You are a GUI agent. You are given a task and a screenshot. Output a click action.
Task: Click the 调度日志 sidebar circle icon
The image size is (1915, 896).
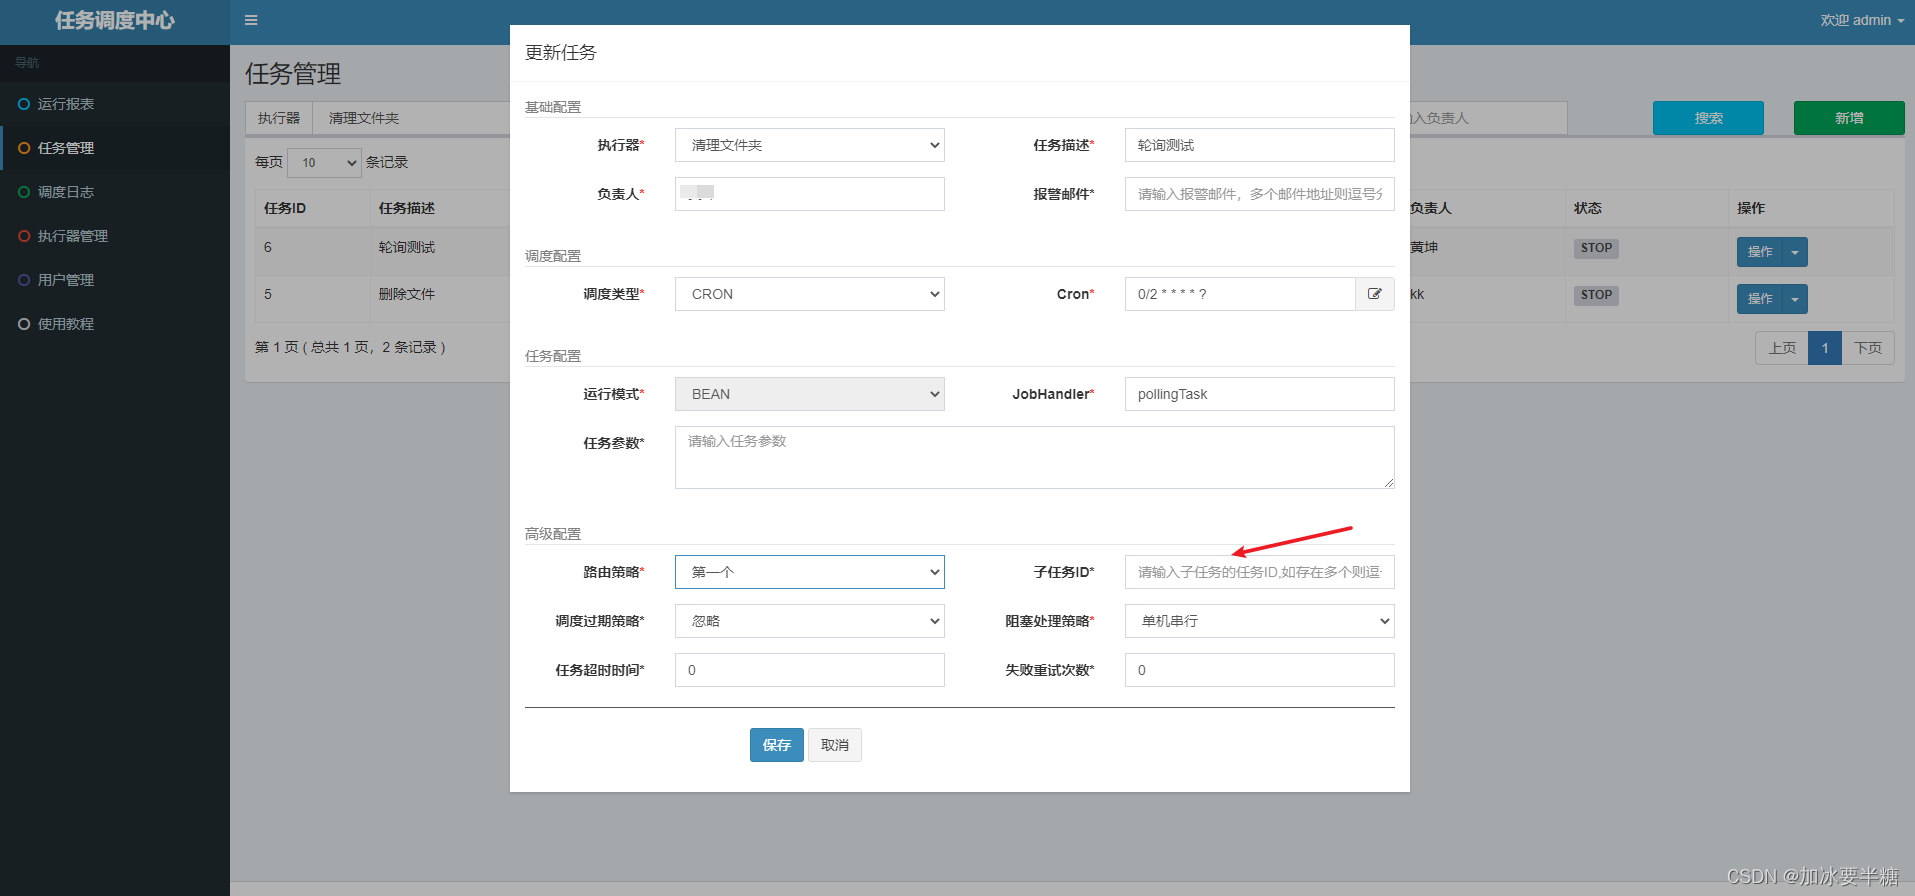tap(24, 192)
